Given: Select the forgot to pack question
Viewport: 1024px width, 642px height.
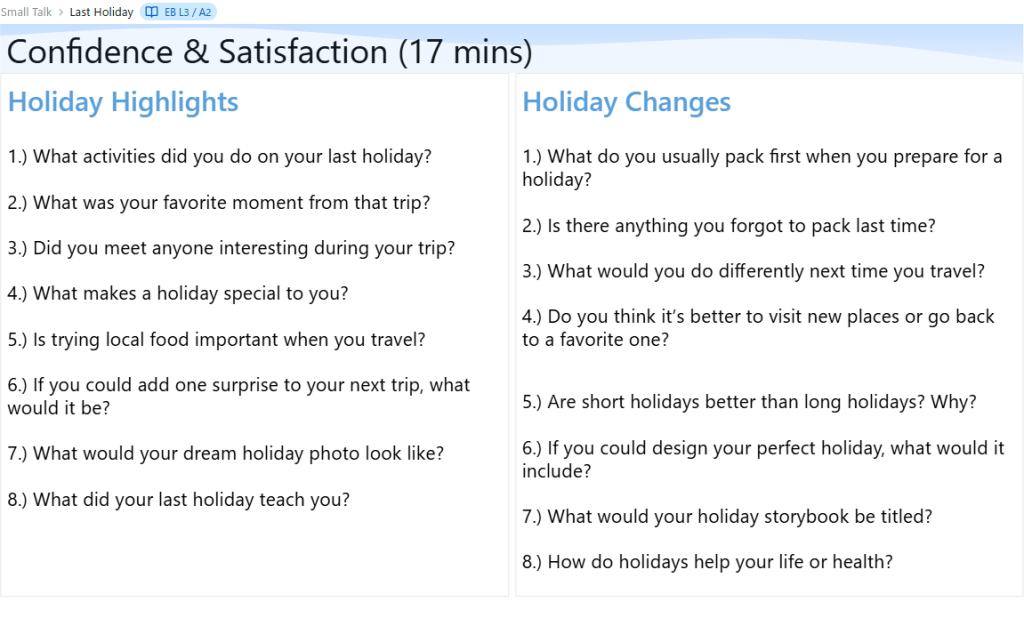Looking at the screenshot, I should 728,226.
